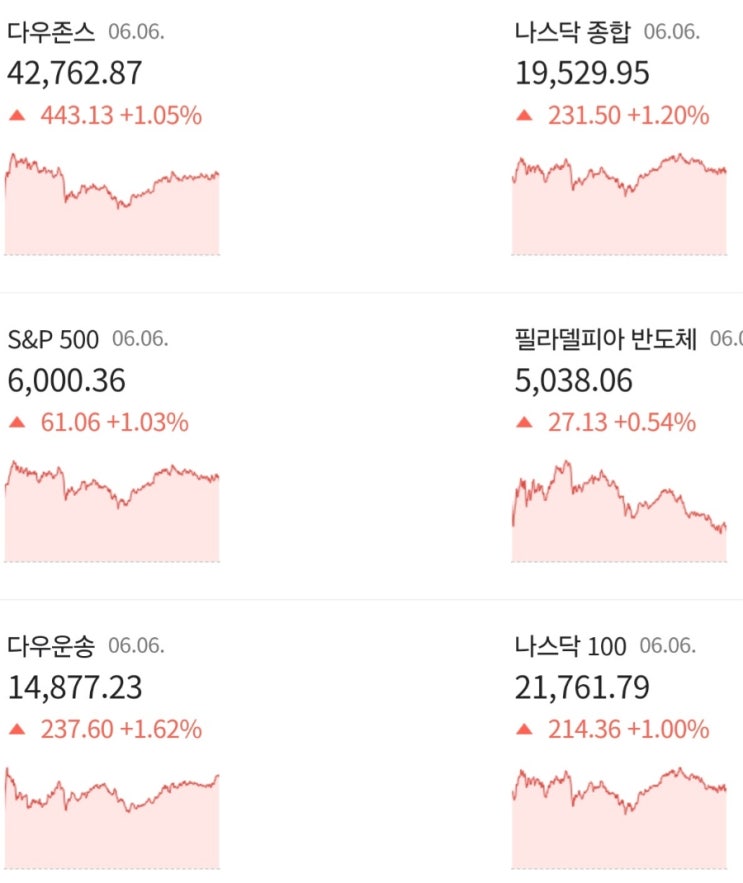Image resolution: width=743 pixels, height=883 pixels.
Task: Click the 다우존스 value 42,762.87
Action: pos(74,74)
